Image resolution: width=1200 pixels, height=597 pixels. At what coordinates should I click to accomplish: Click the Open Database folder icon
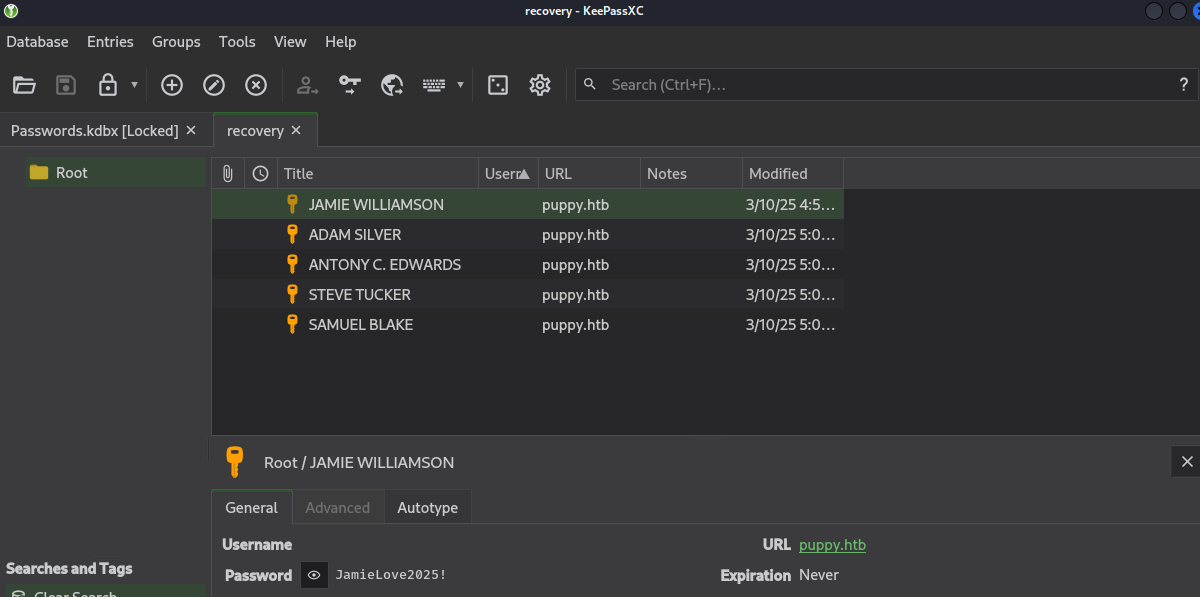(24, 85)
